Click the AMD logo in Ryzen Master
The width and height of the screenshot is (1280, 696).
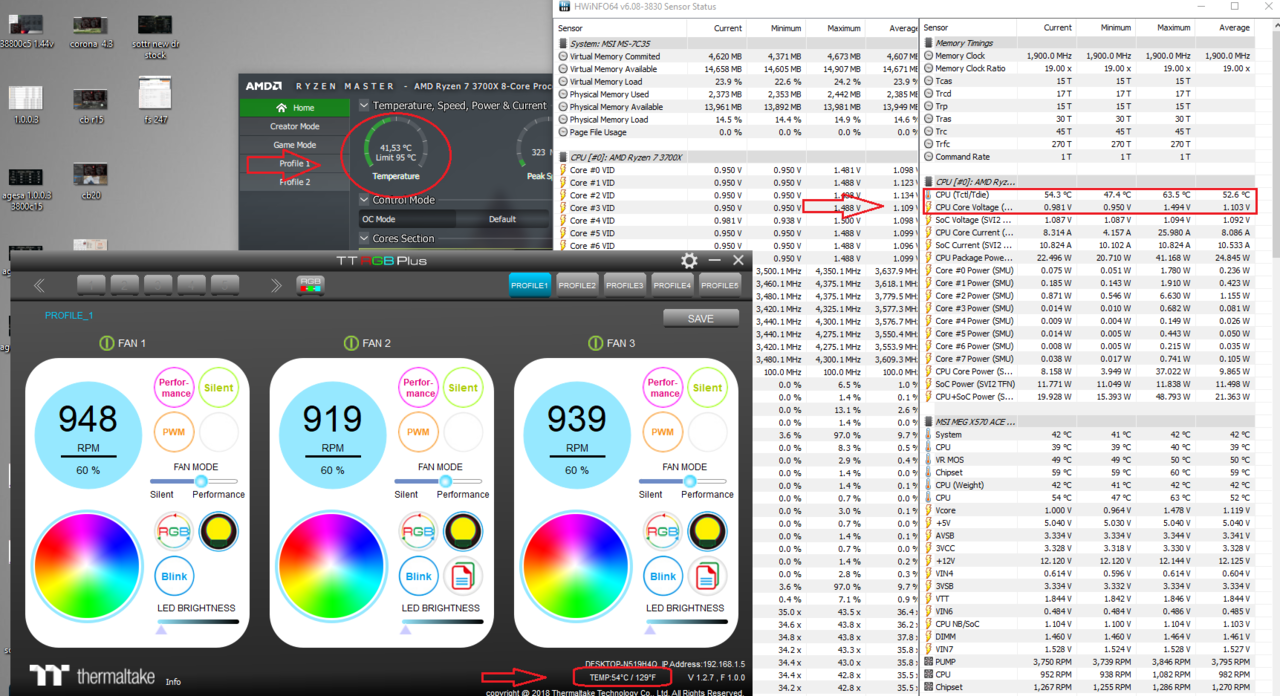[264, 86]
